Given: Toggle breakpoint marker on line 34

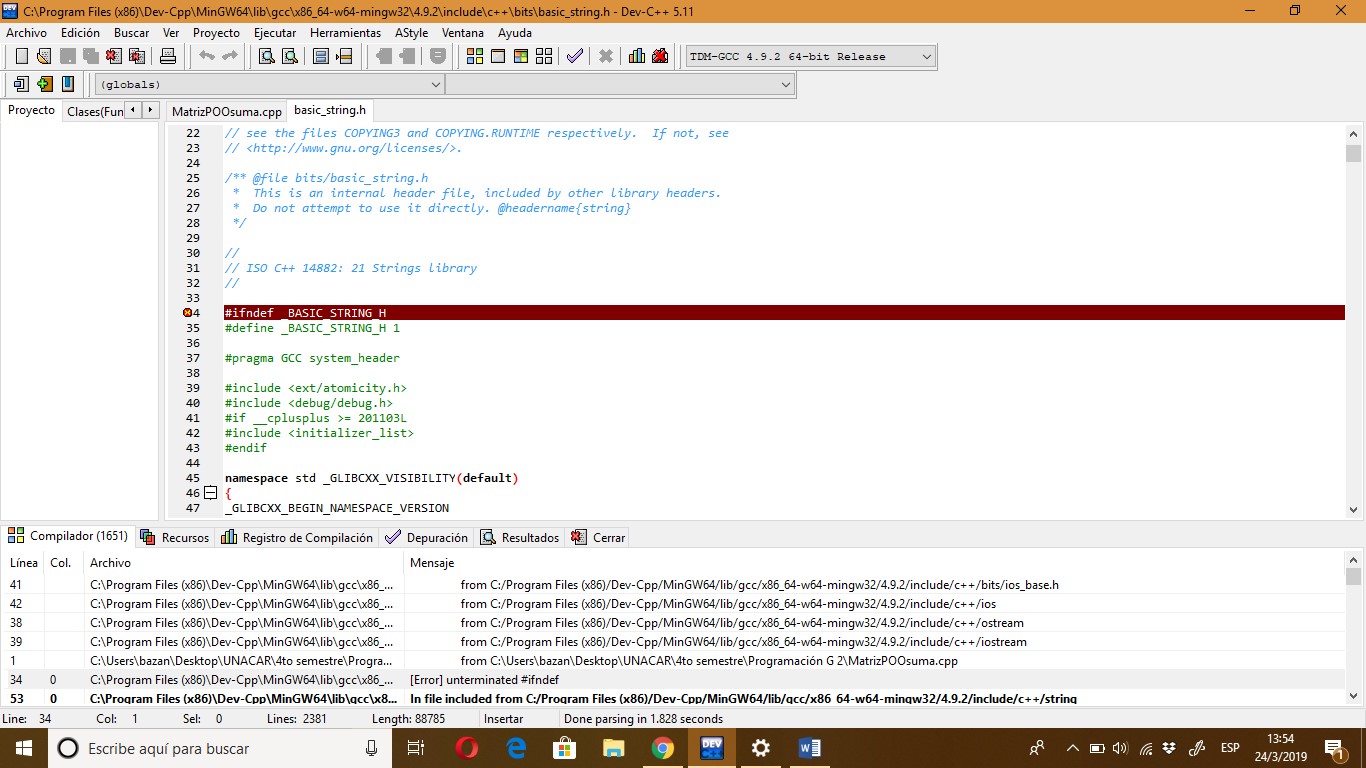Looking at the screenshot, I should pyautogui.click(x=187, y=313).
